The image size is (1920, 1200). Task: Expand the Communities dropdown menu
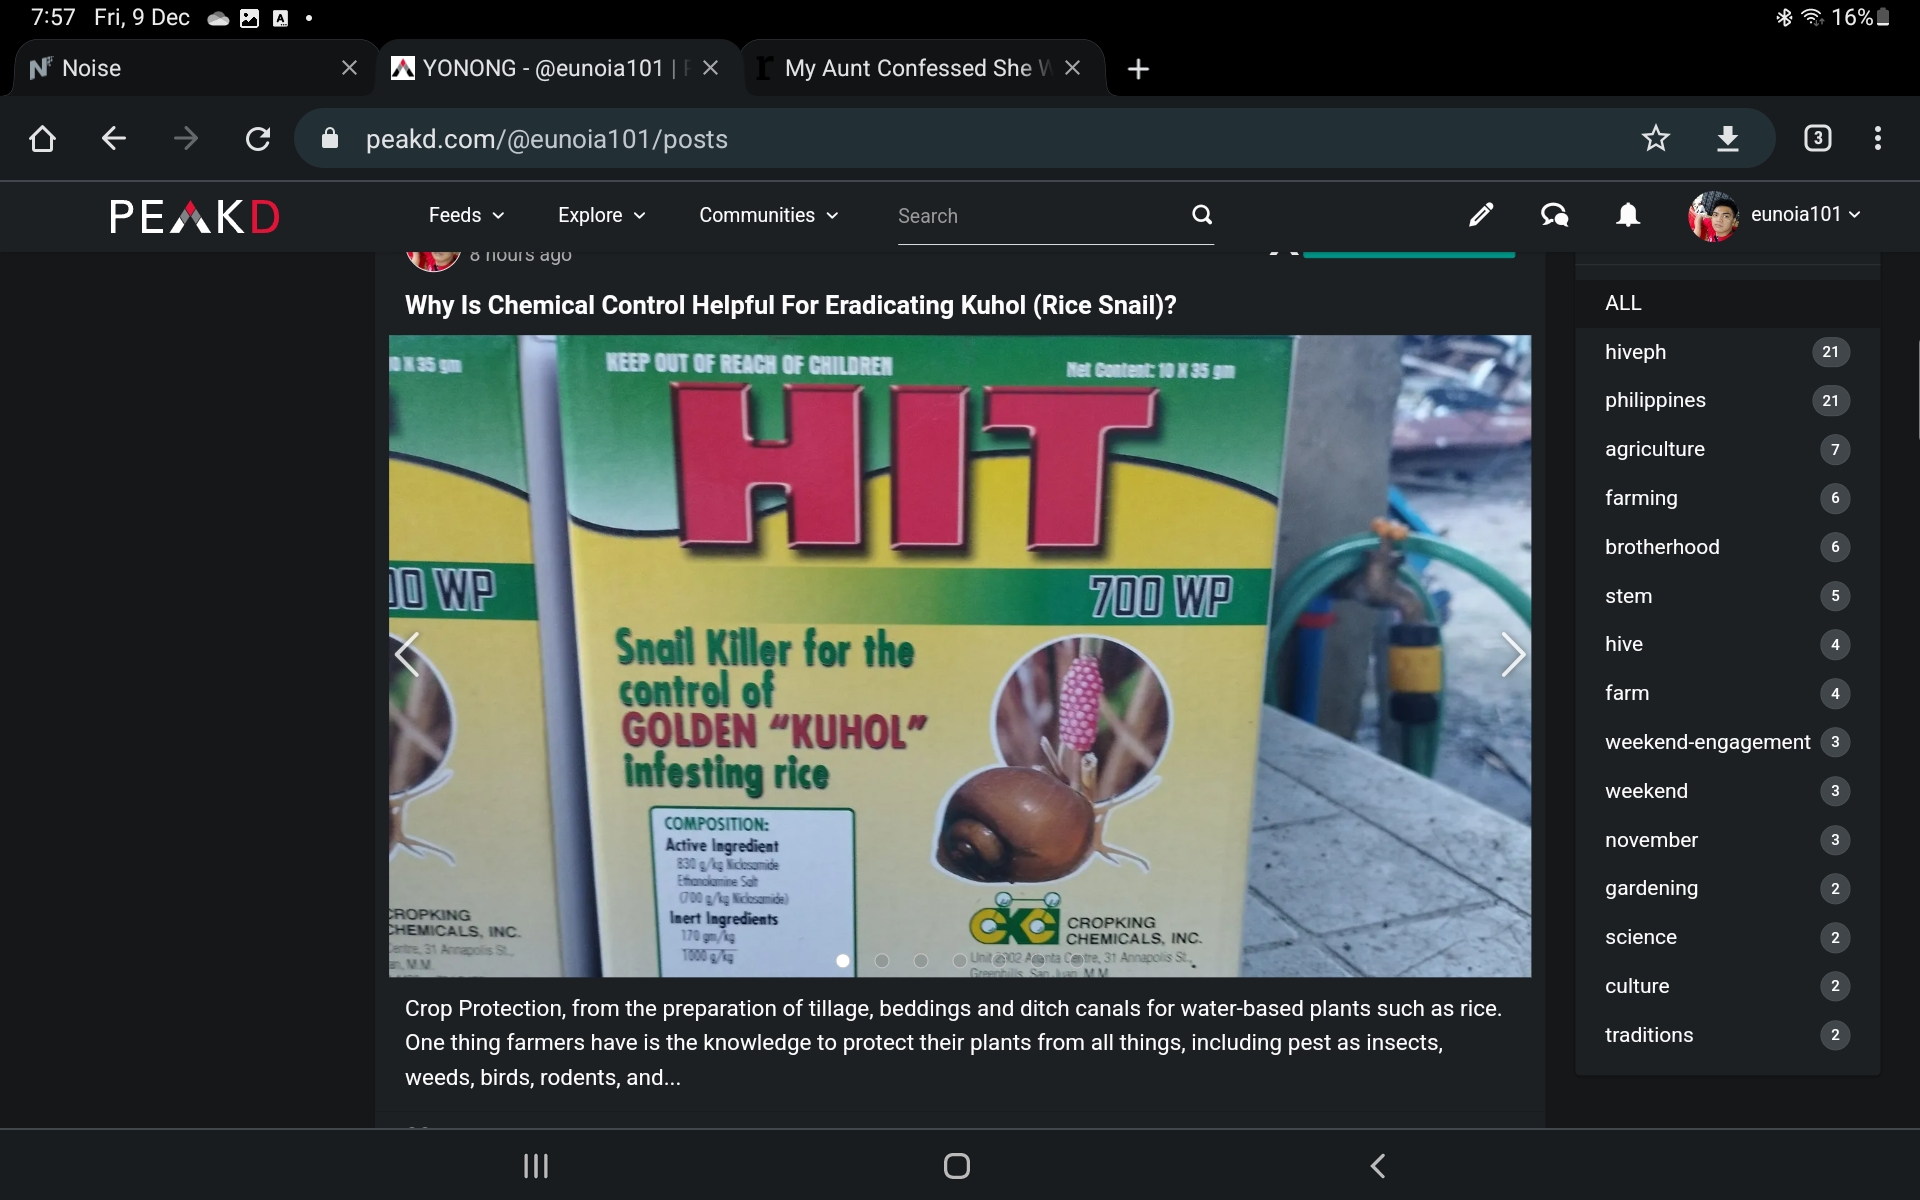[x=769, y=215]
